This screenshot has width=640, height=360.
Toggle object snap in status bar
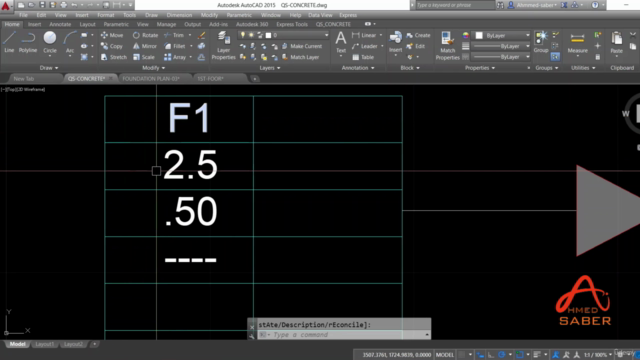point(519,355)
